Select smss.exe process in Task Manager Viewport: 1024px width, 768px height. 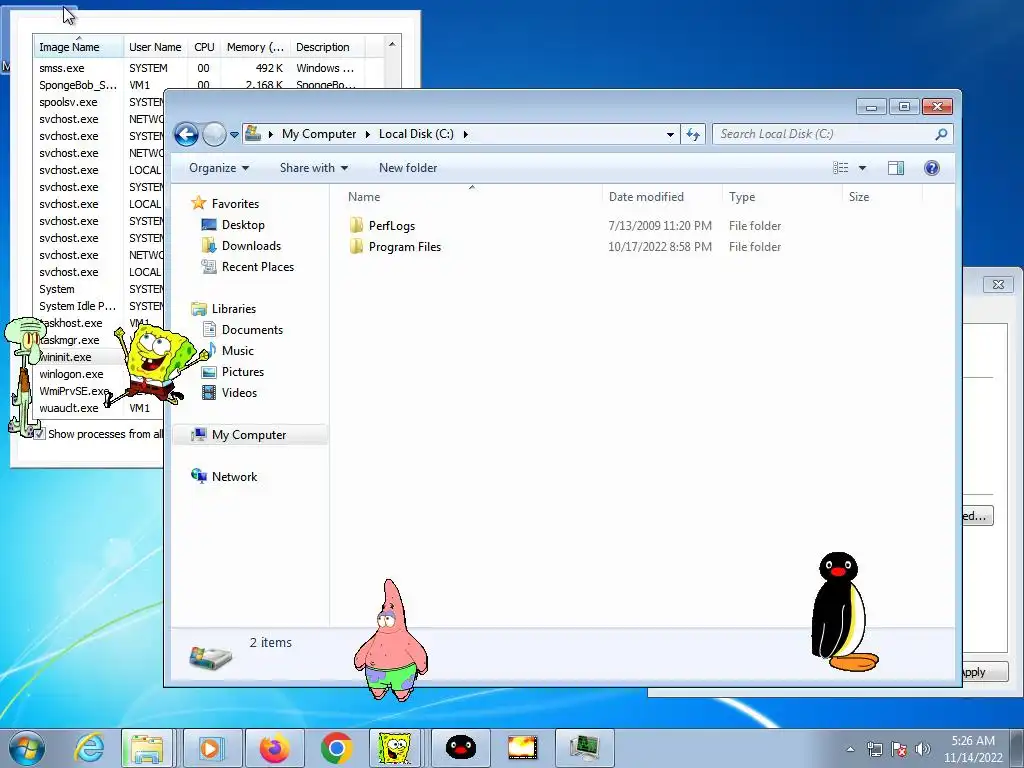pyautogui.click(x=61, y=68)
